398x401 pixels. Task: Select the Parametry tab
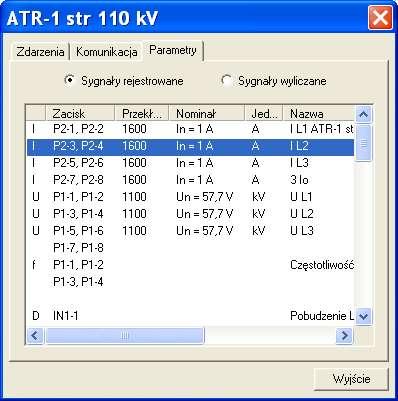[x=173, y=50]
